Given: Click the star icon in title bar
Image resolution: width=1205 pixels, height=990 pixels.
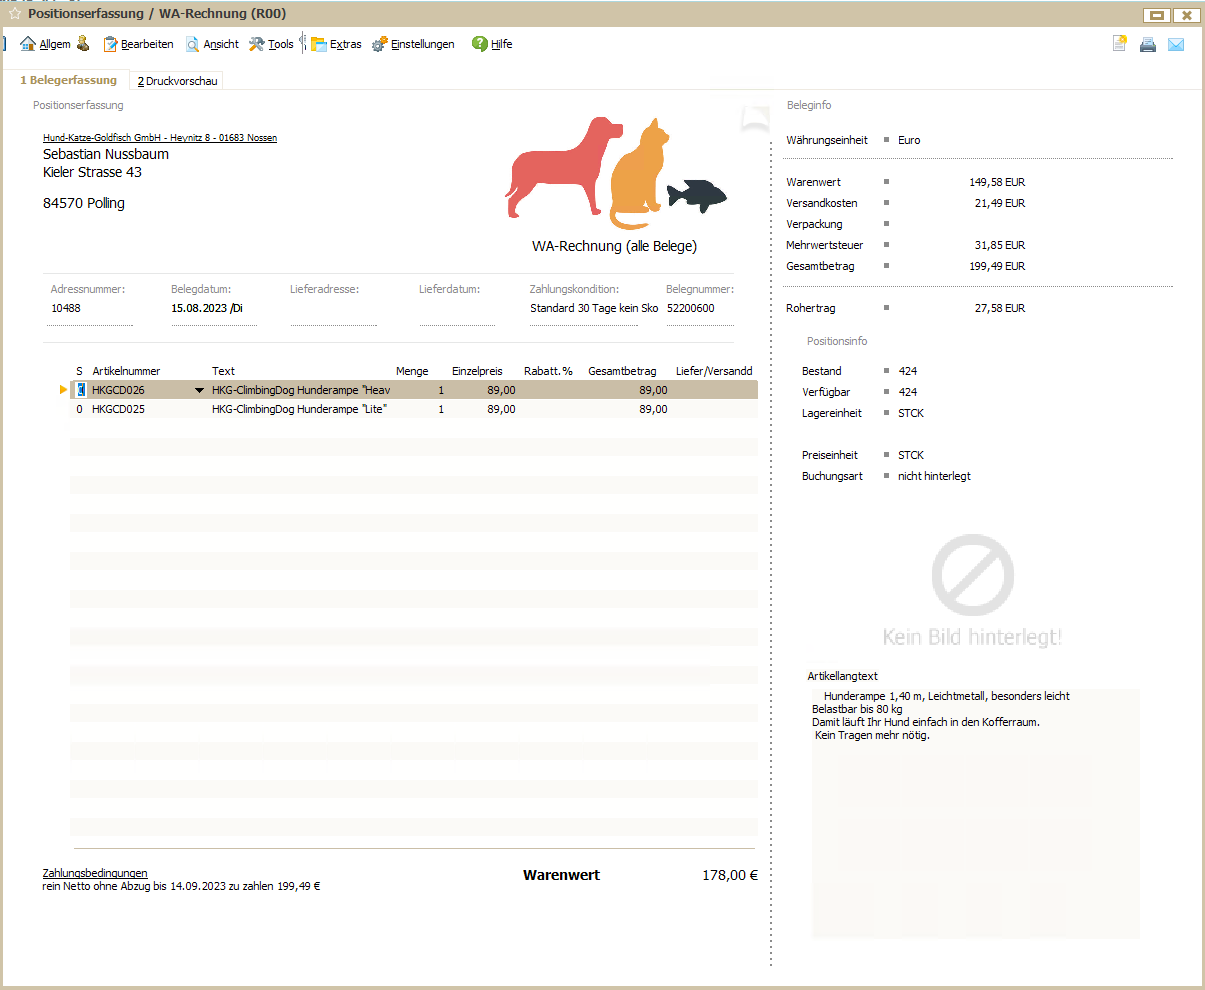Looking at the screenshot, I should 14,14.
